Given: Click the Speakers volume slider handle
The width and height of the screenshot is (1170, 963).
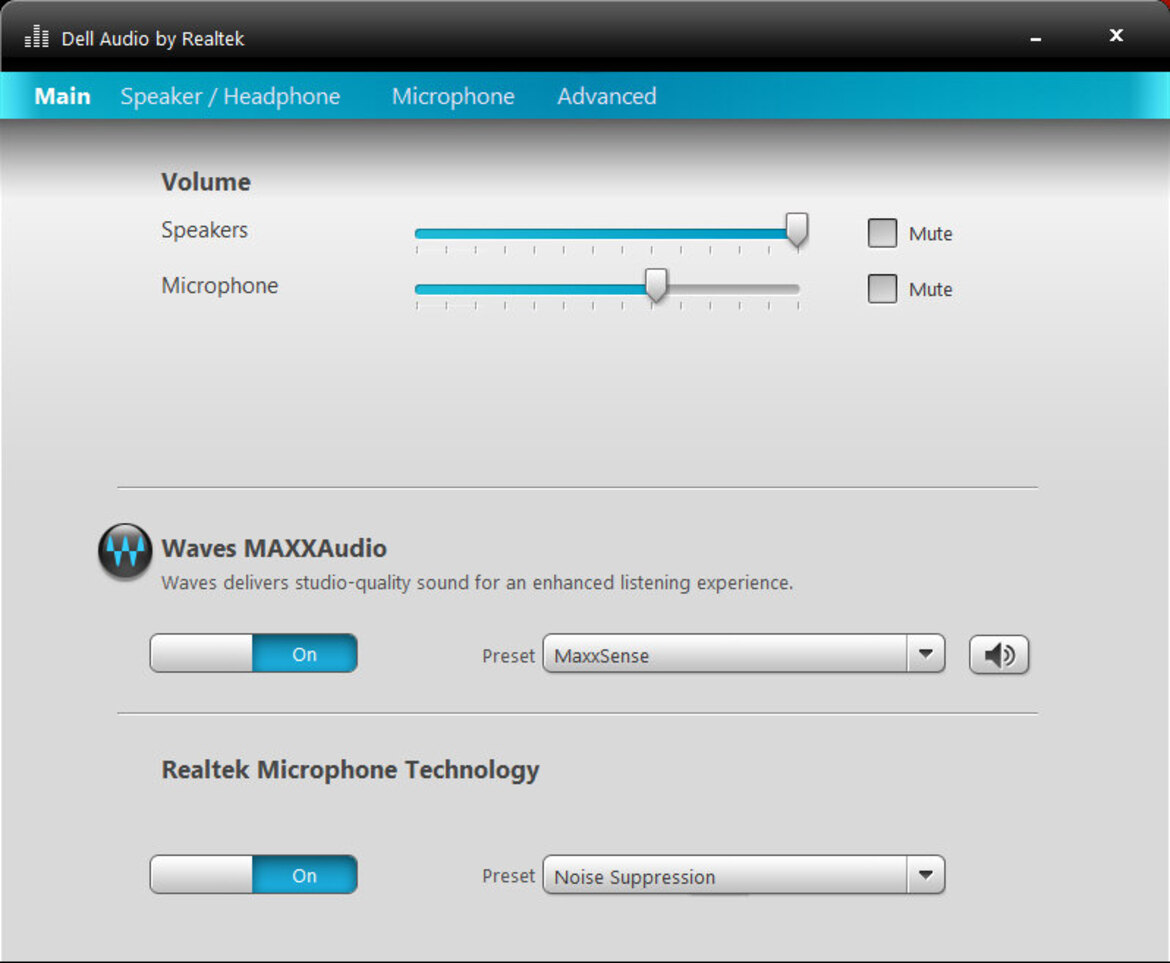Looking at the screenshot, I should (797, 230).
